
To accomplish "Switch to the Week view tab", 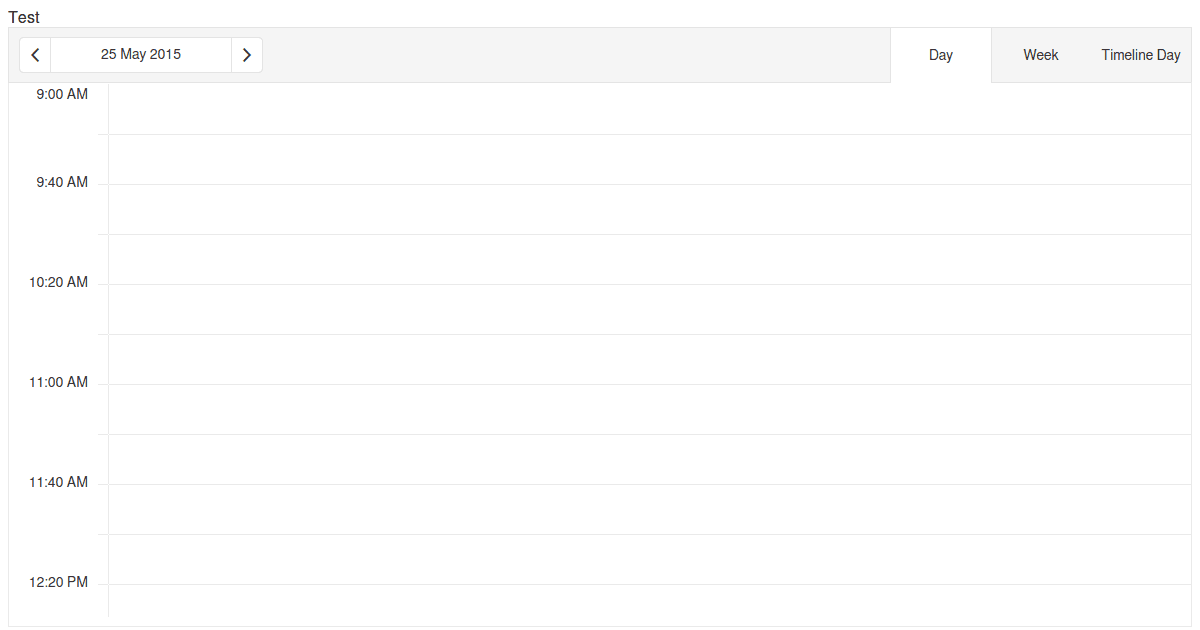I will pyautogui.click(x=1041, y=54).
